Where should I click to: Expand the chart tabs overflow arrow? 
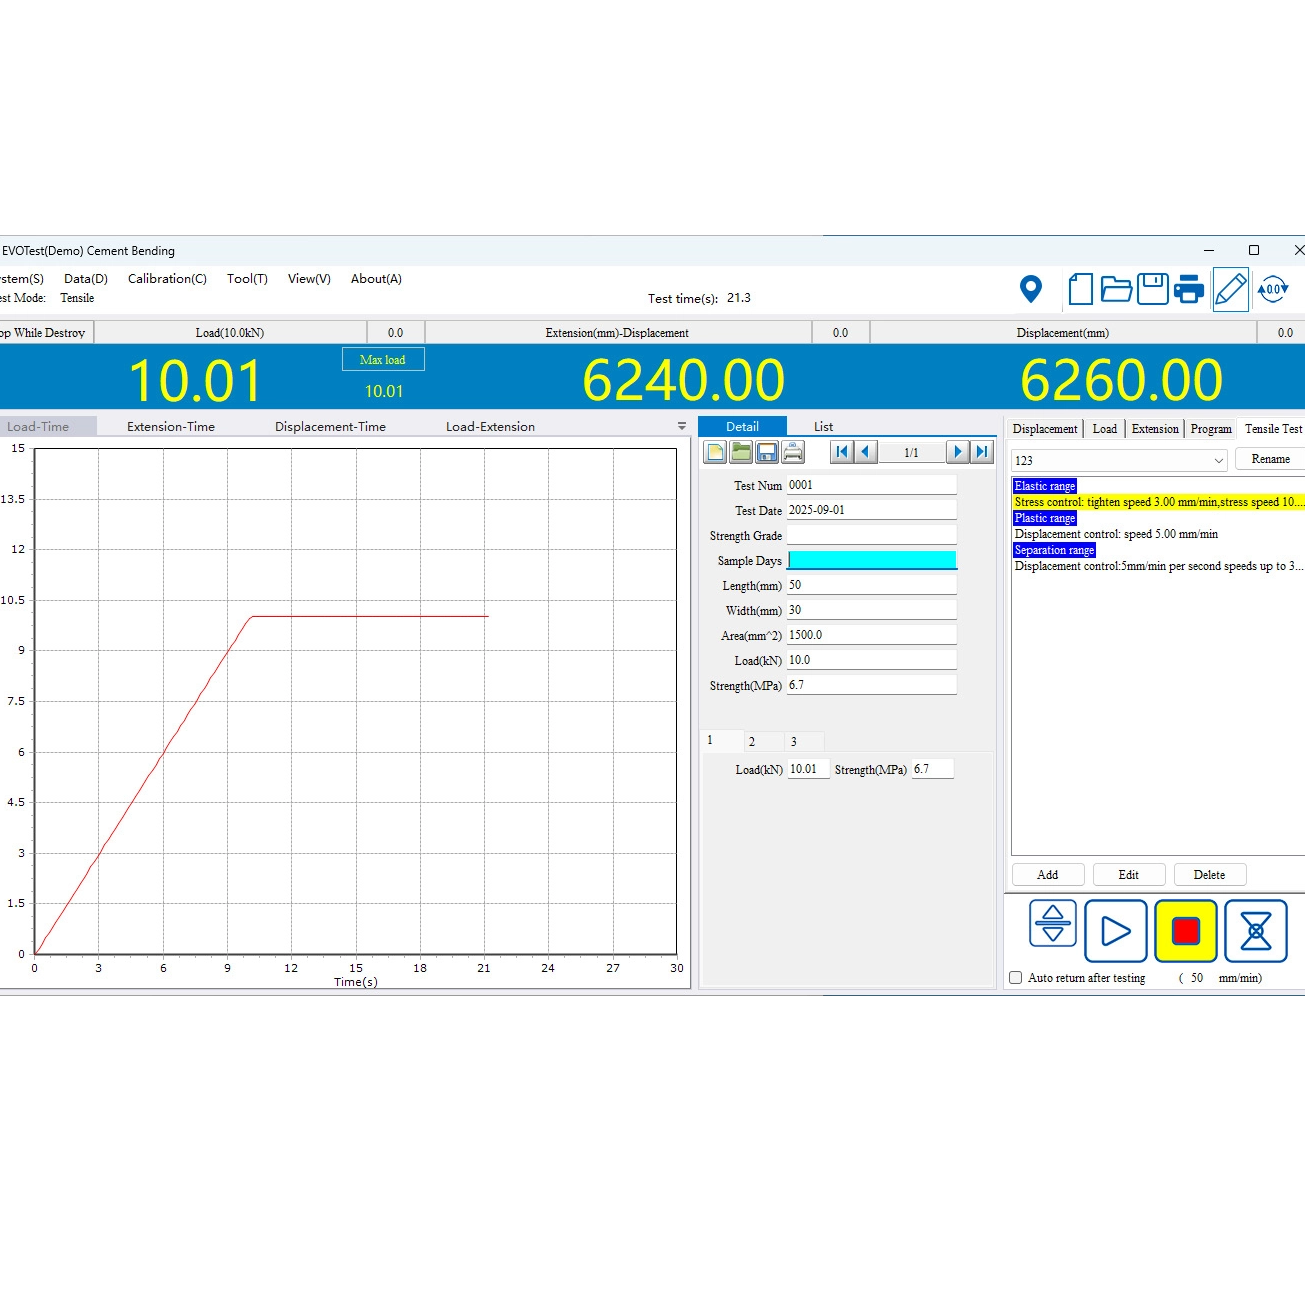[682, 426]
